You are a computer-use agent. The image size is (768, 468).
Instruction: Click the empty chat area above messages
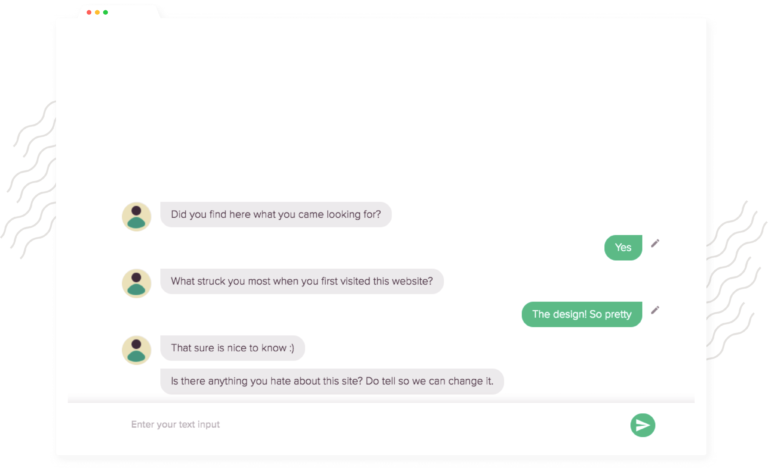pyautogui.click(x=381, y=108)
